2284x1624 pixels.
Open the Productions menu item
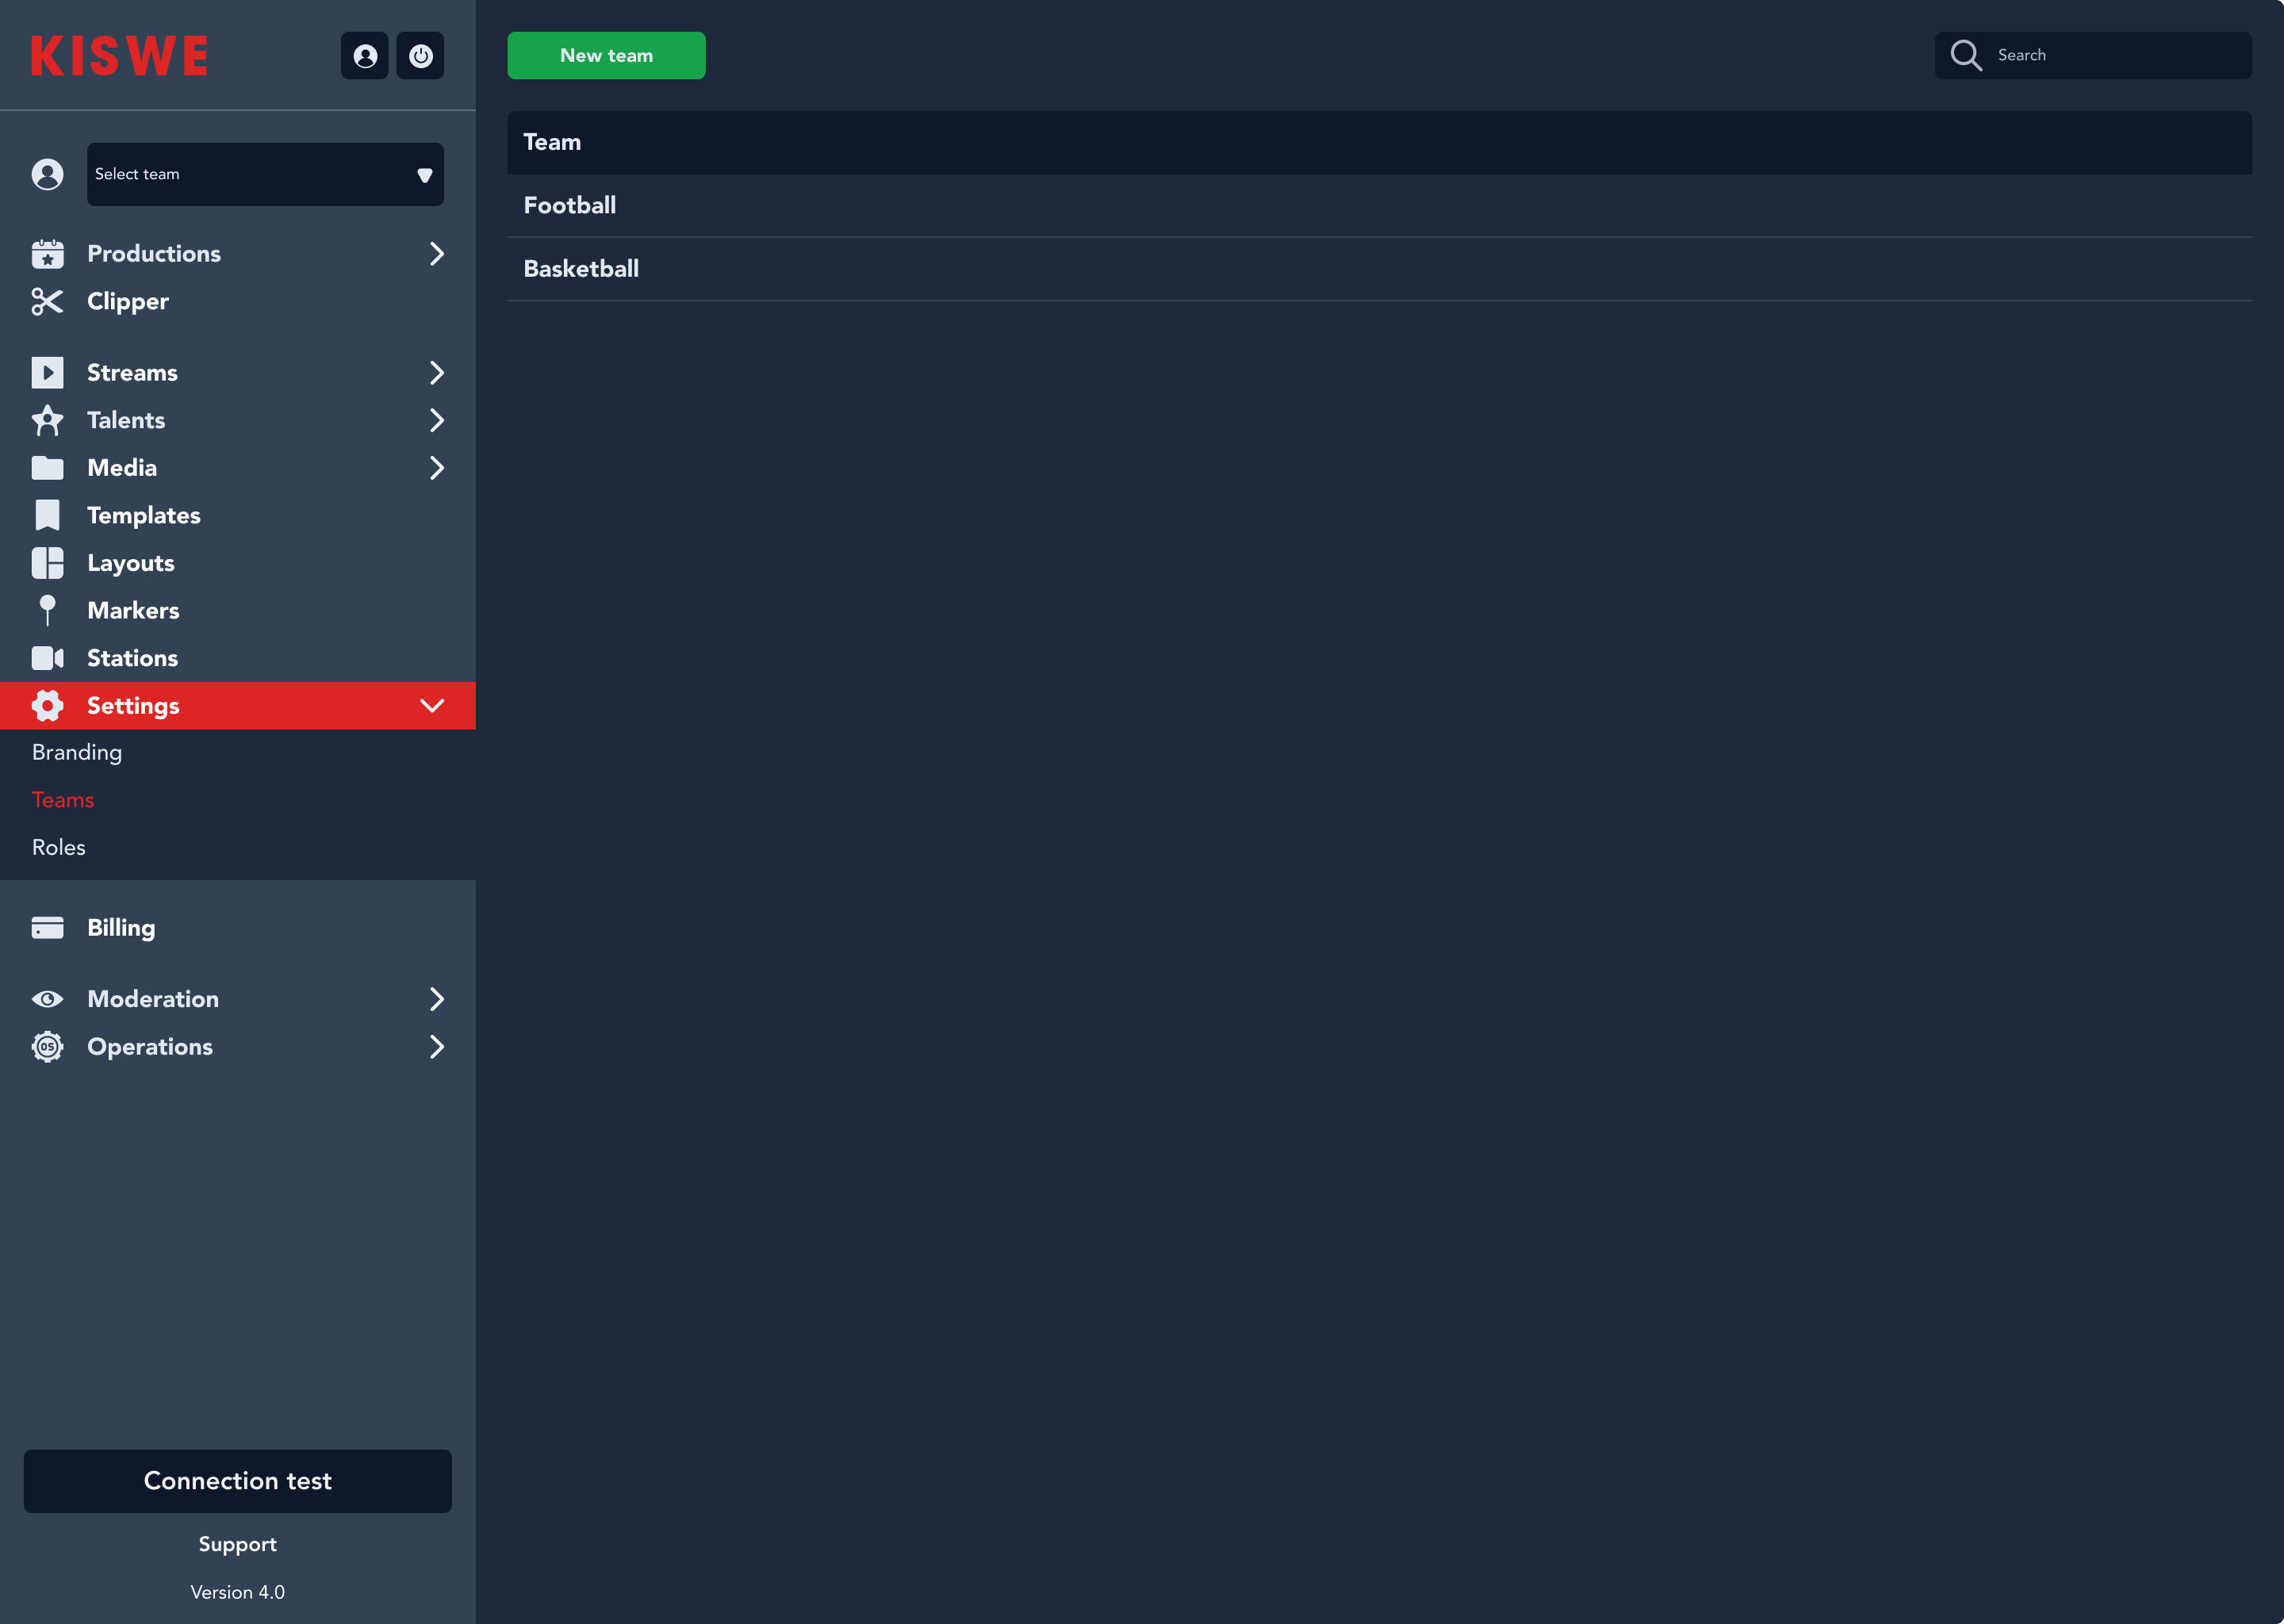154,254
